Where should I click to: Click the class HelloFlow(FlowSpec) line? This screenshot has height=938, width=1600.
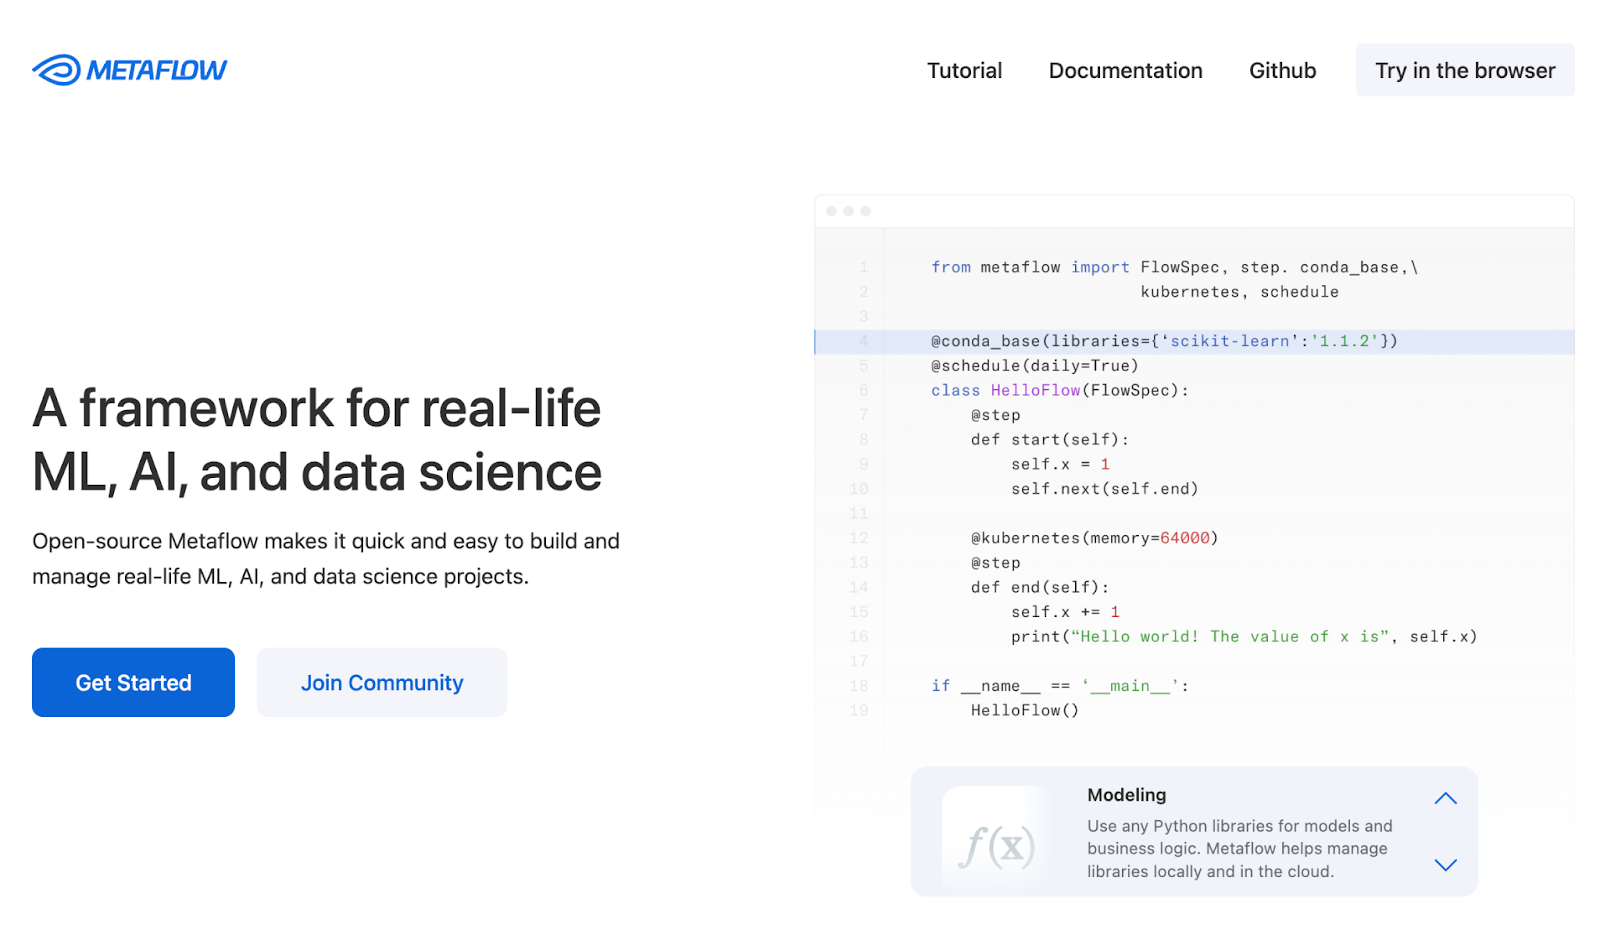tap(1059, 391)
